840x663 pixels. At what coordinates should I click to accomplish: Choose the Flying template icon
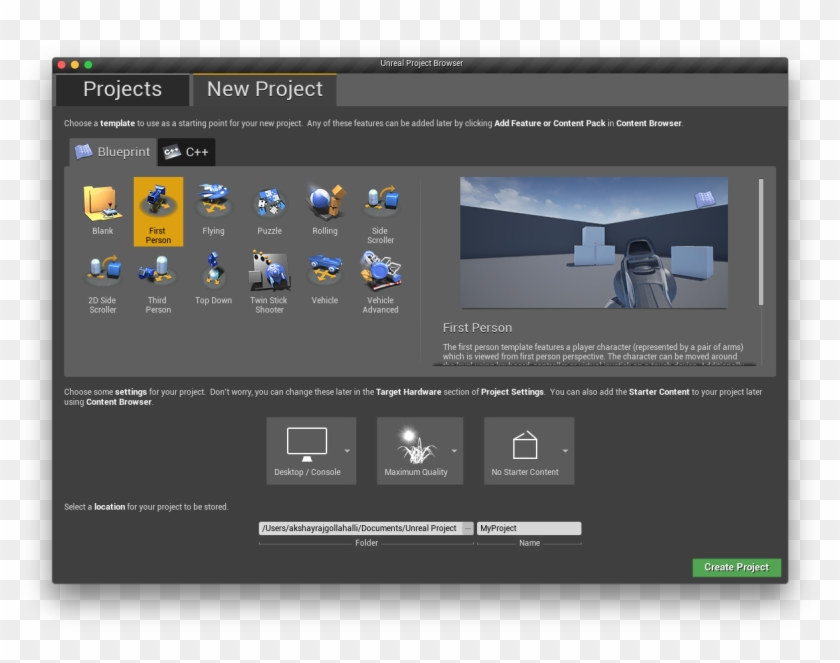pyautogui.click(x=213, y=211)
